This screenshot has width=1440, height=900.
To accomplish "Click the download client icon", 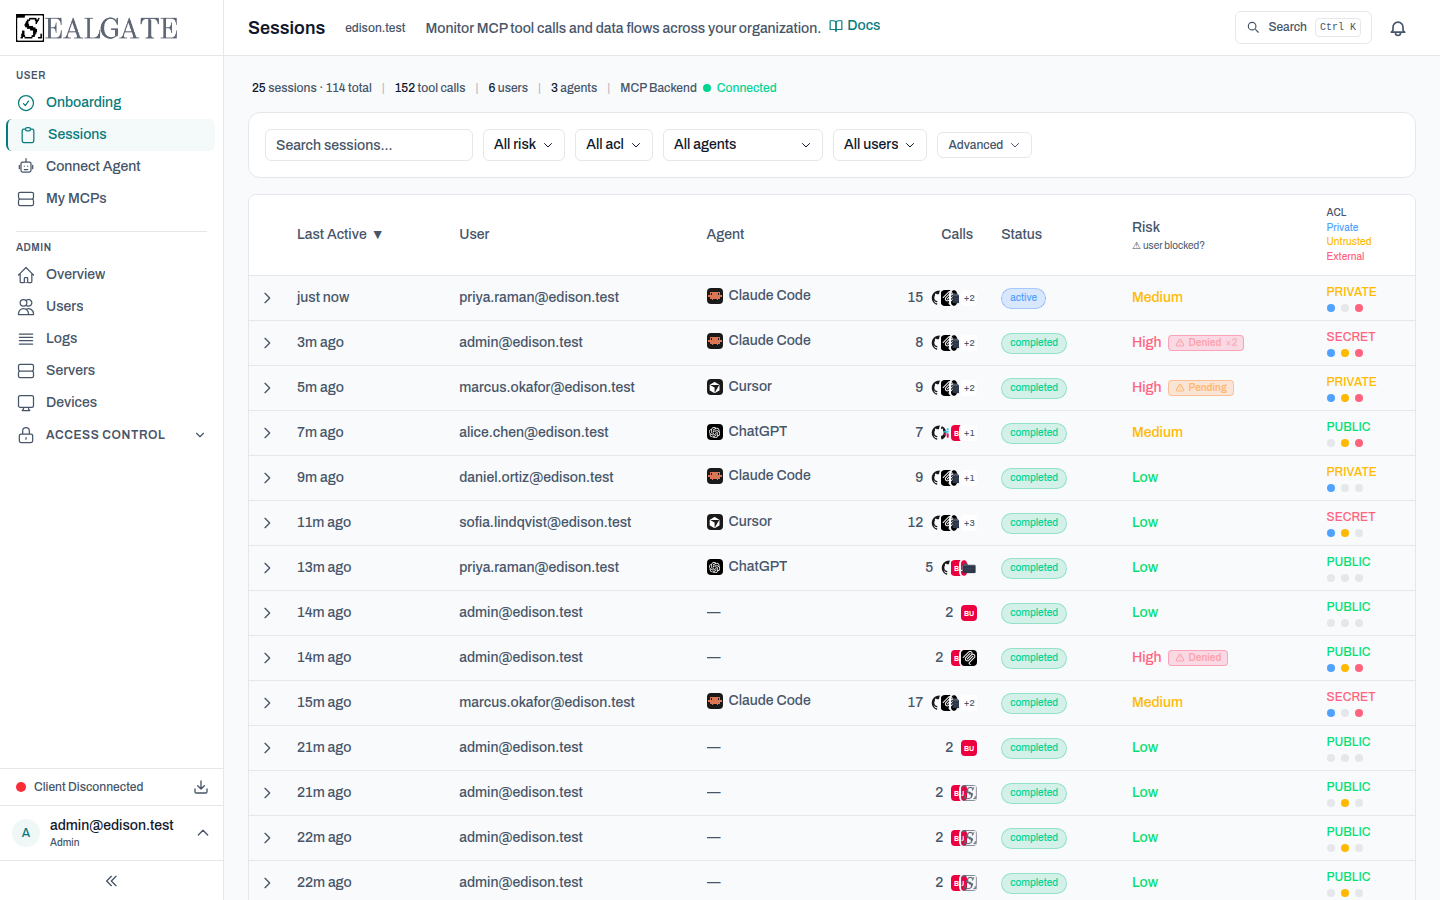I will [201, 787].
